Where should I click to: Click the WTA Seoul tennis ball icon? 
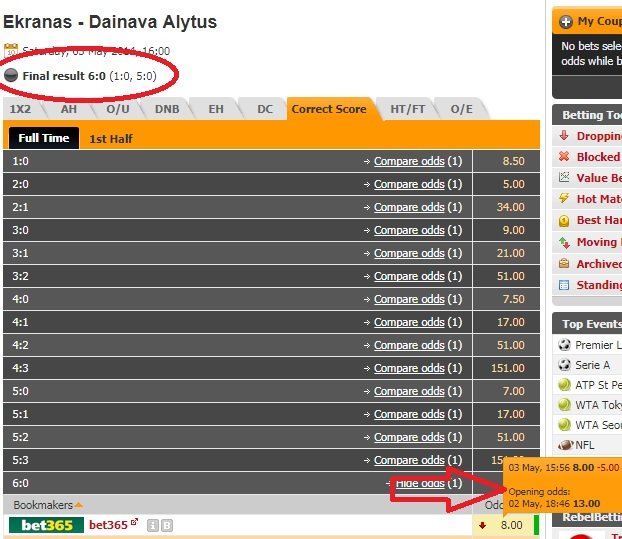click(564, 425)
